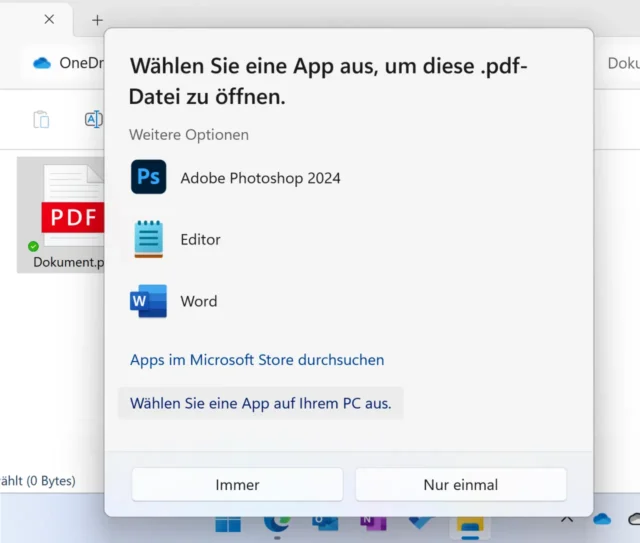Click the 'Immer' button
This screenshot has height=543, width=640.
[237, 485]
